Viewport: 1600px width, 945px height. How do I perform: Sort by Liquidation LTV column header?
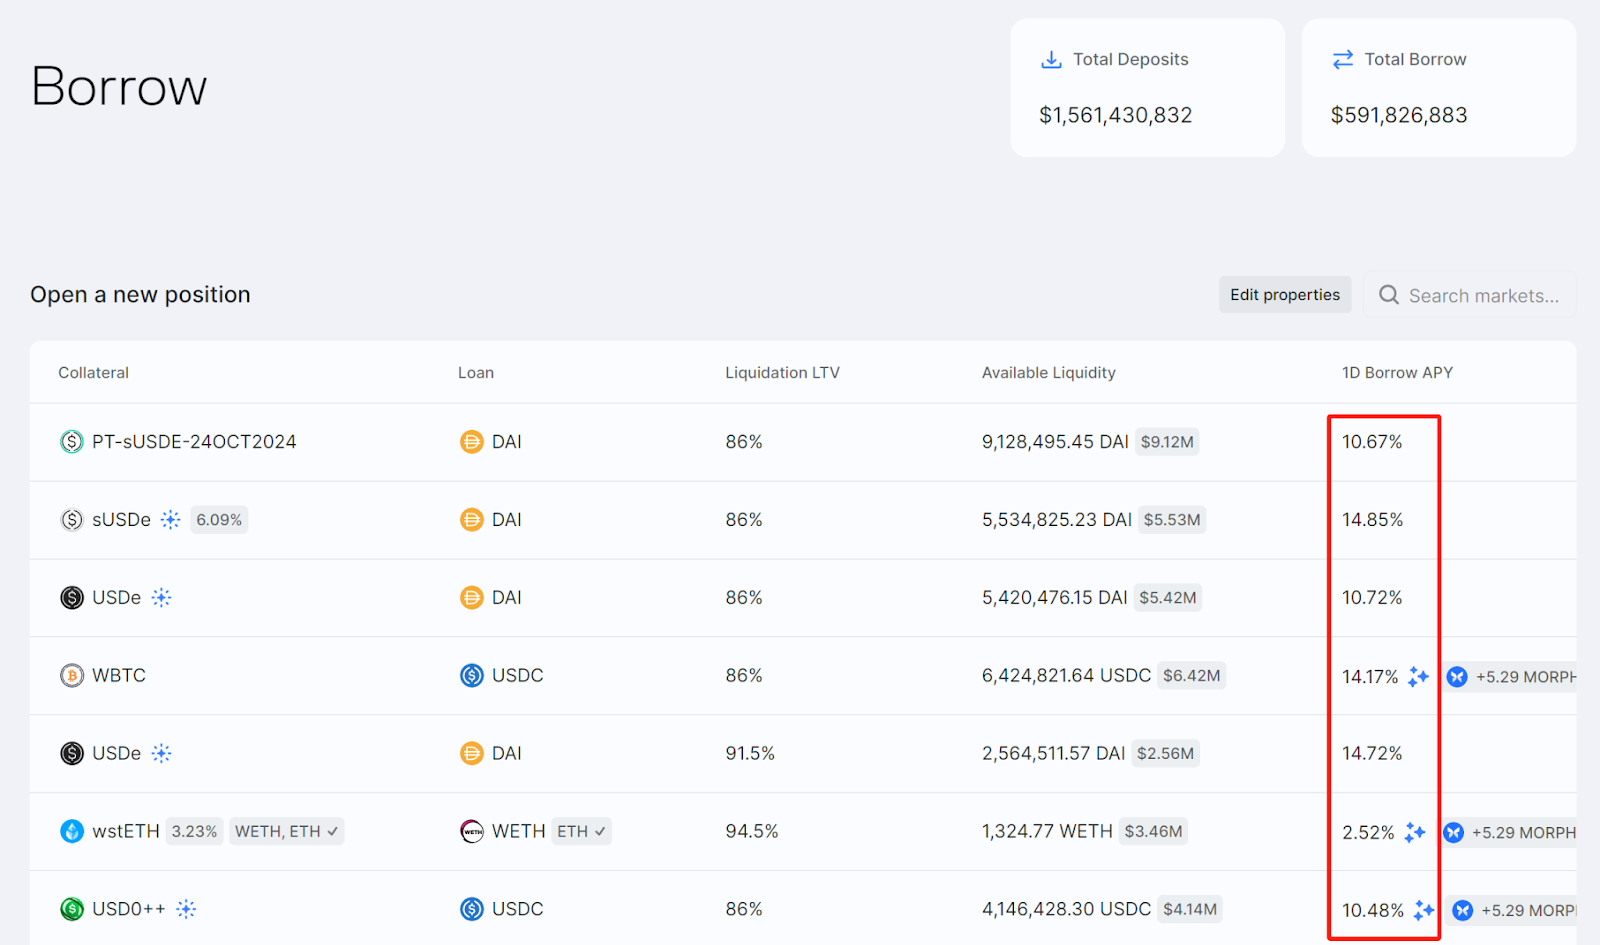(782, 373)
